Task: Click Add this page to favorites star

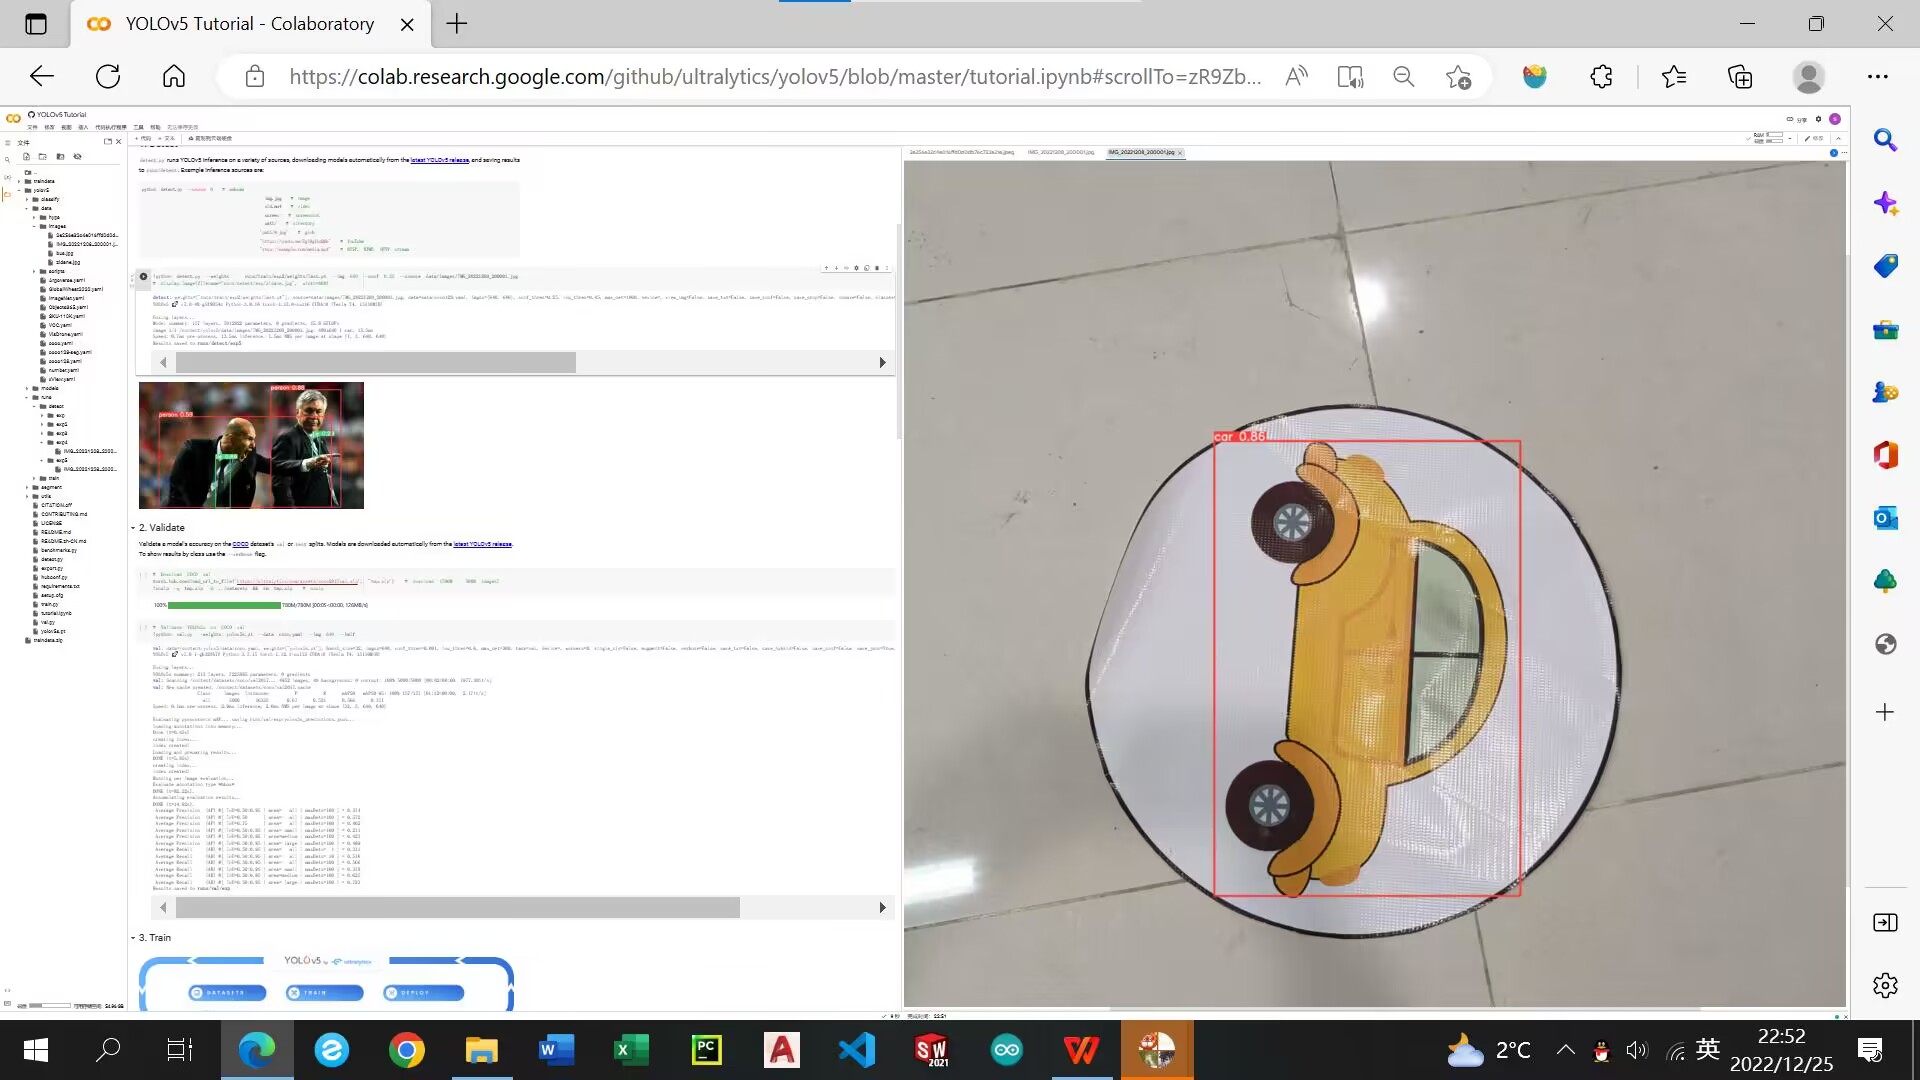Action: click(1458, 77)
